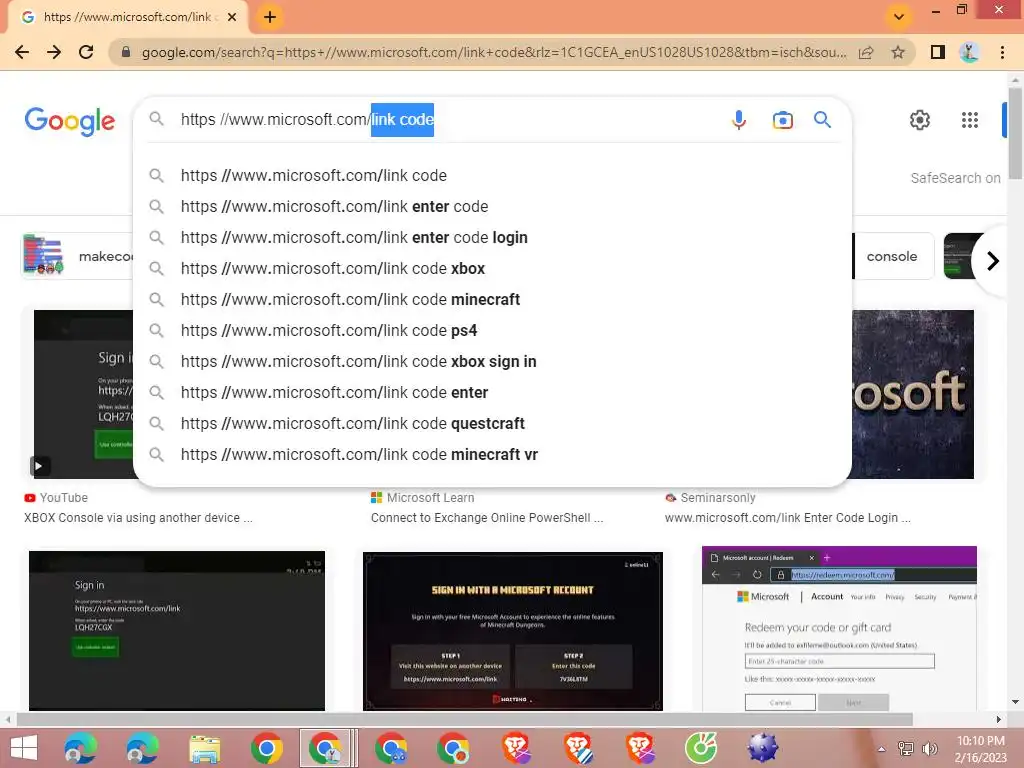Viewport: 1024px width, 768px height.
Task: Choose the 'link code minecraft vr' suggestion
Action: (x=492, y=455)
